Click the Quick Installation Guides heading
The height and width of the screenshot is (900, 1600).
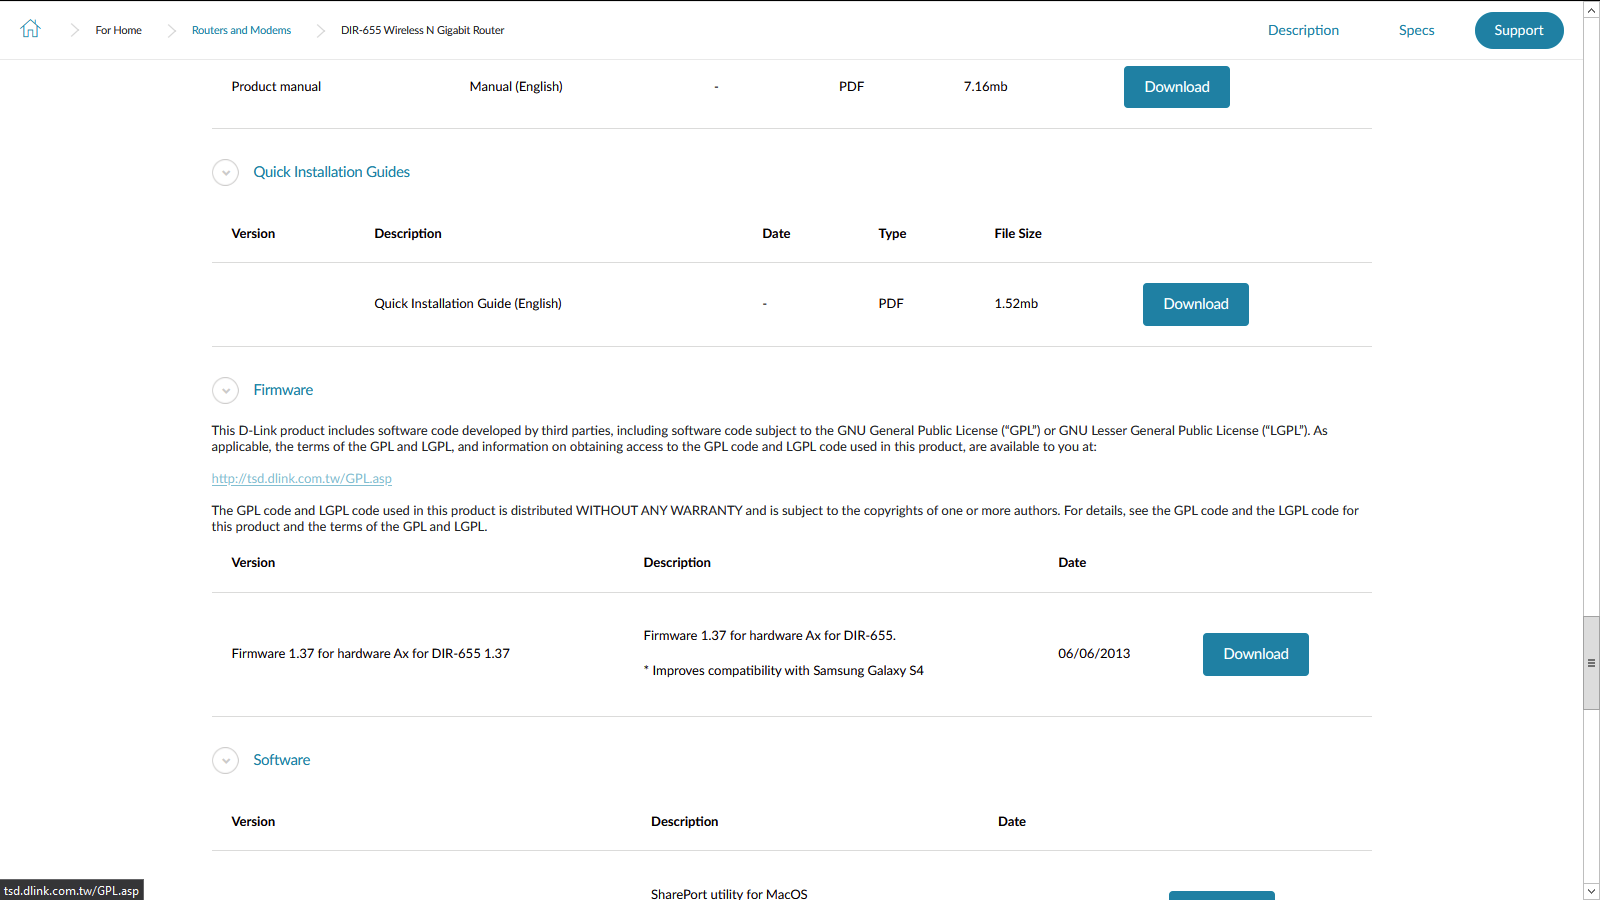[331, 172]
